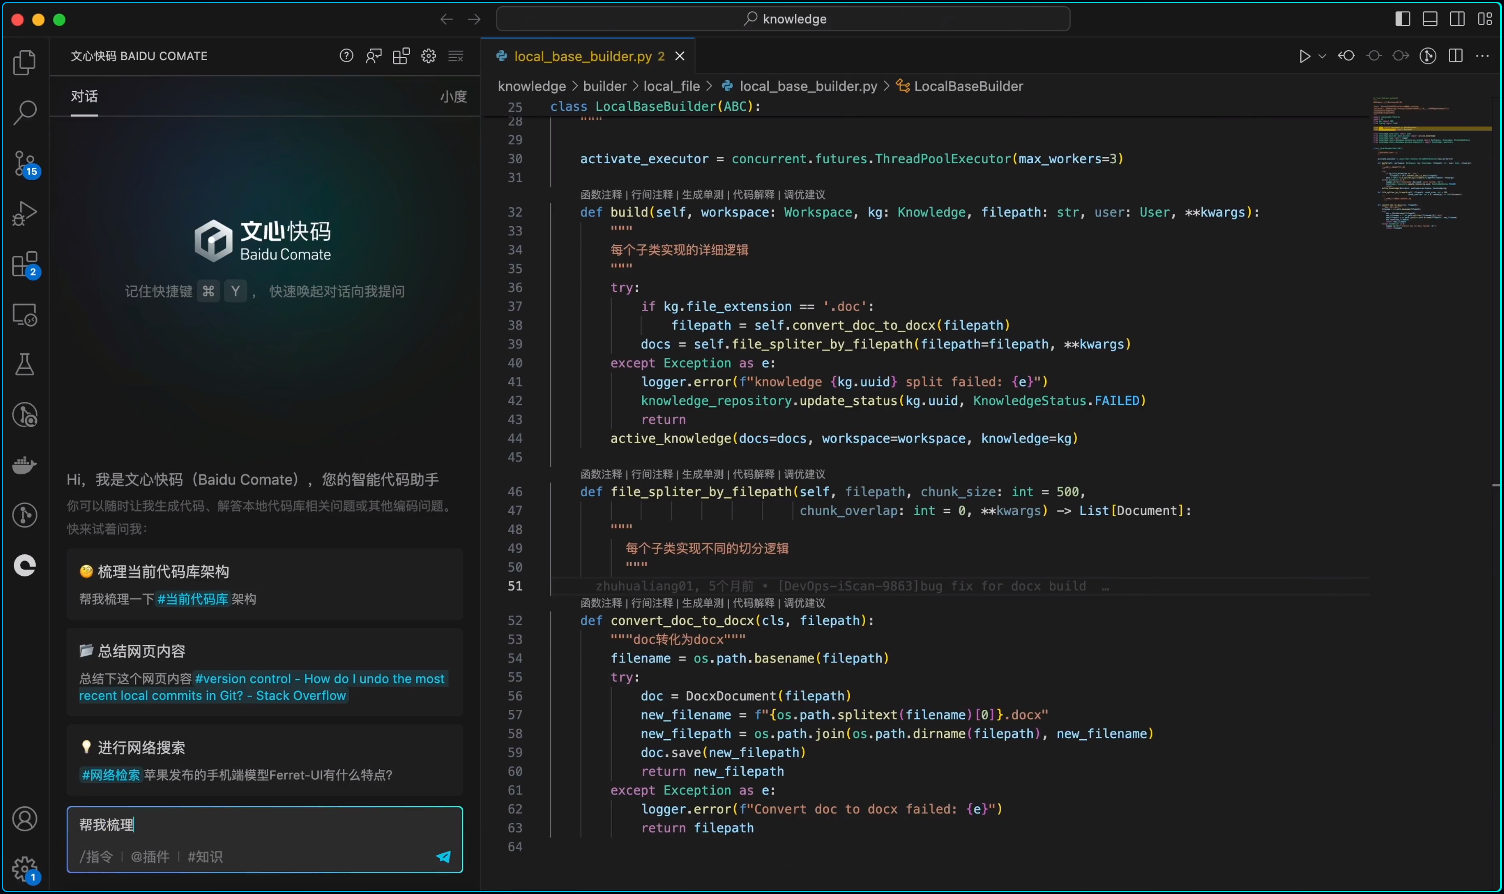The image size is (1504, 894).
Task: Open the Testing flask icon
Action: pyautogui.click(x=25, y=364)
